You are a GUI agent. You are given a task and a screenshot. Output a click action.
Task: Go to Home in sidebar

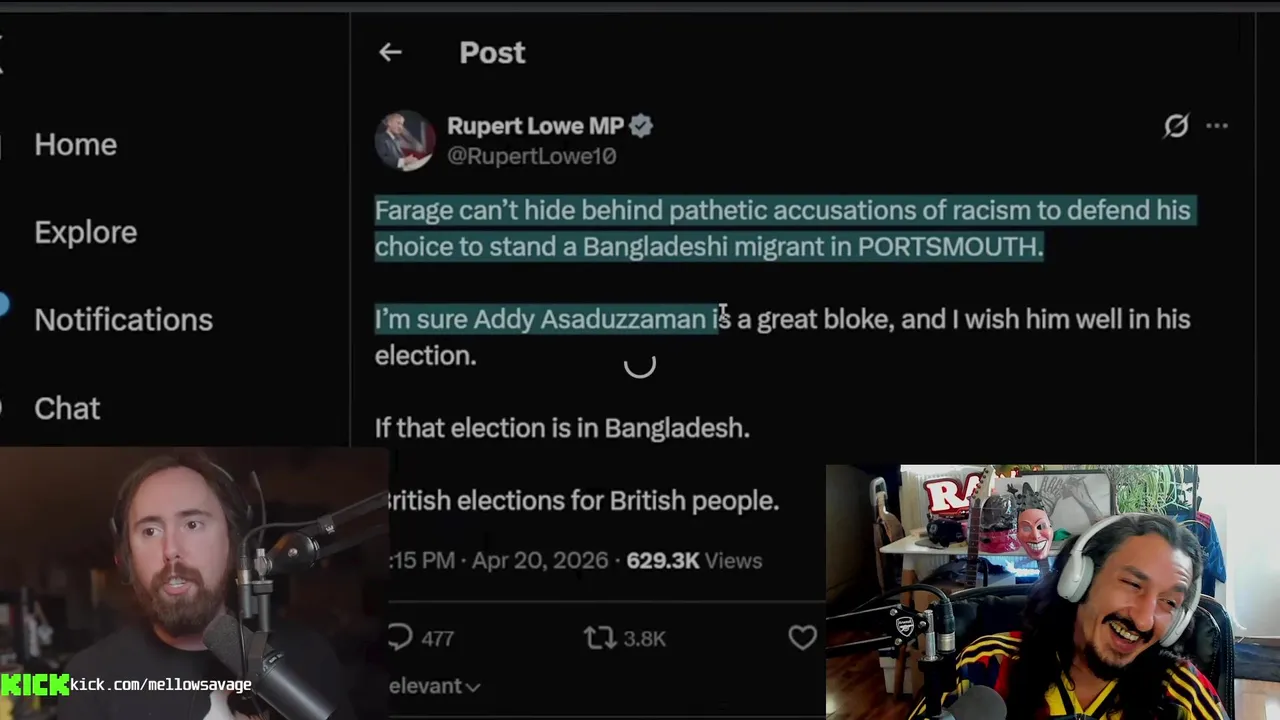click(76, 144)
